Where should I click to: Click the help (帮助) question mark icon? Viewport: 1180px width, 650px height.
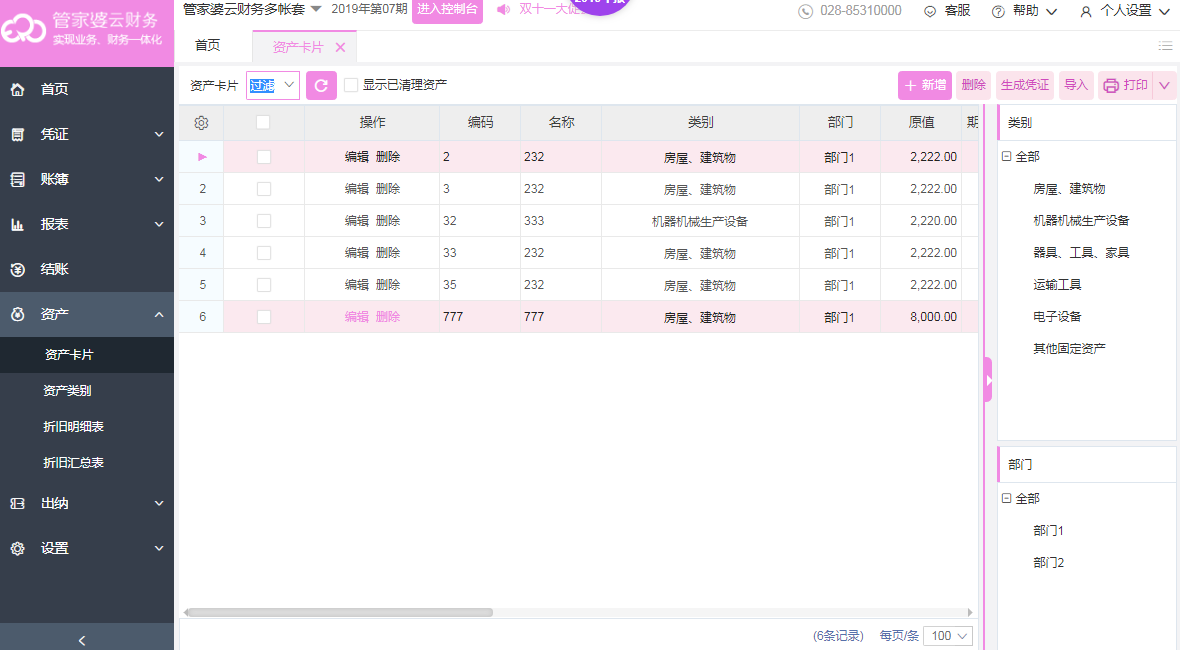pyautogui.click(x=998, y=11)
